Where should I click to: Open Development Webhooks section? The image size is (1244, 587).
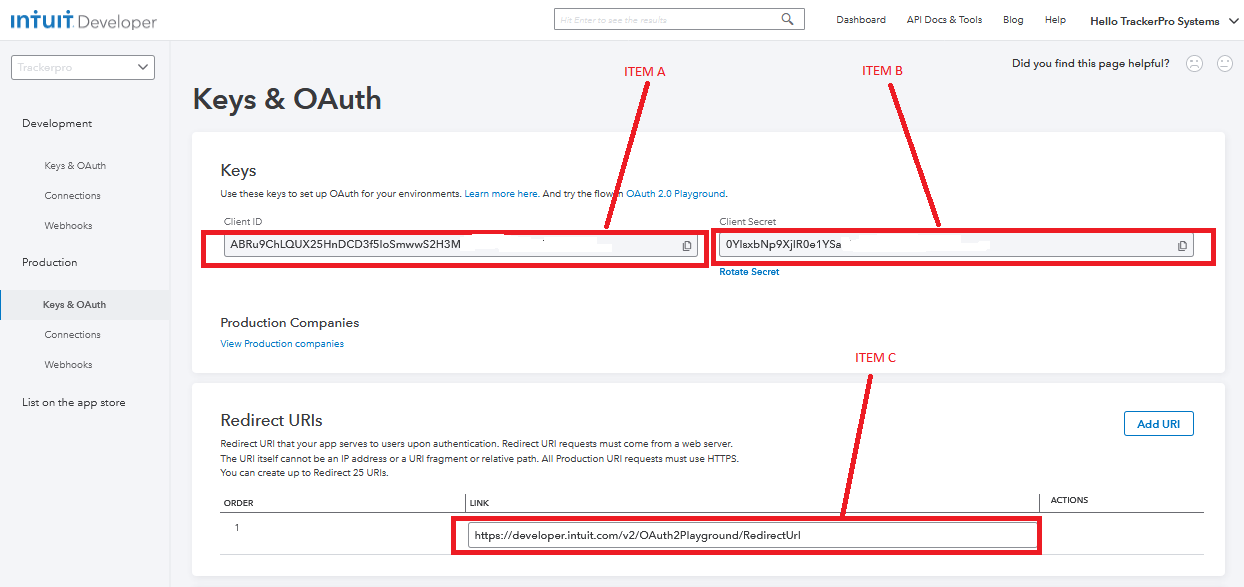coord(68,226)
